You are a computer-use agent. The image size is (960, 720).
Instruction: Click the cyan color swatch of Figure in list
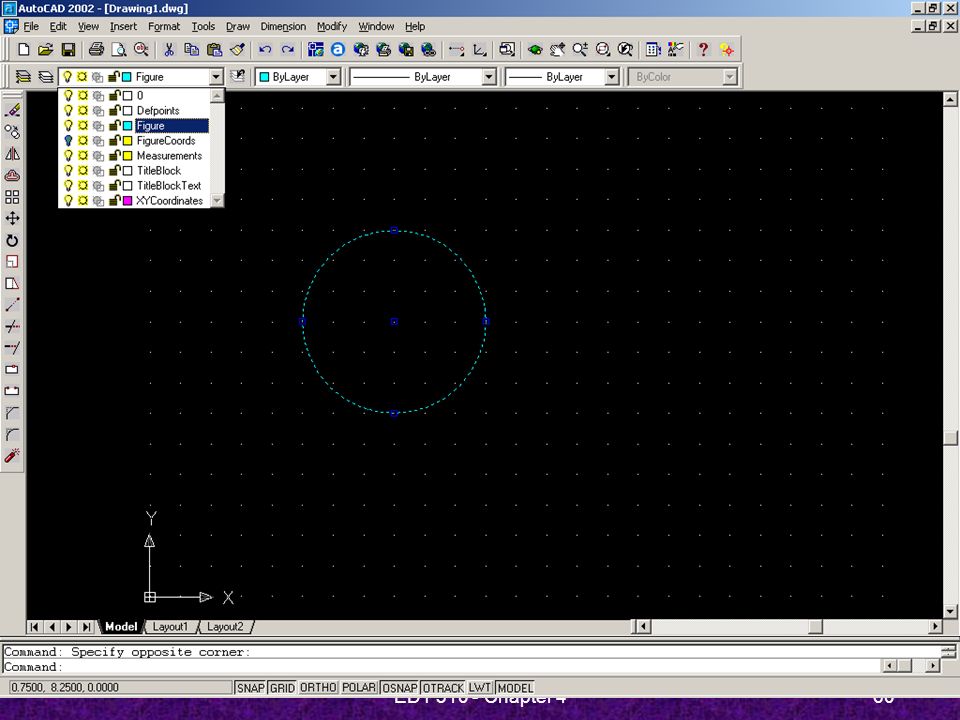127,126
